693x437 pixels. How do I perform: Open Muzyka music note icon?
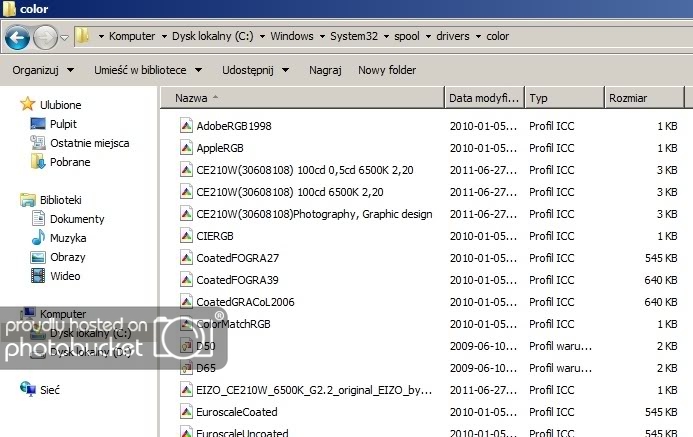(38, 237)
